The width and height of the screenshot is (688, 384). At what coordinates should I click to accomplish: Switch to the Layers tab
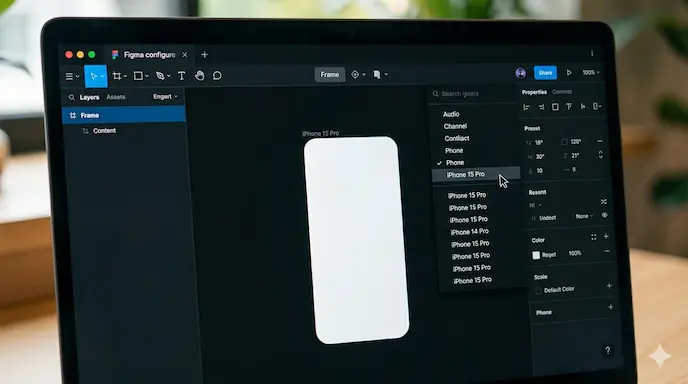point(89,97)
